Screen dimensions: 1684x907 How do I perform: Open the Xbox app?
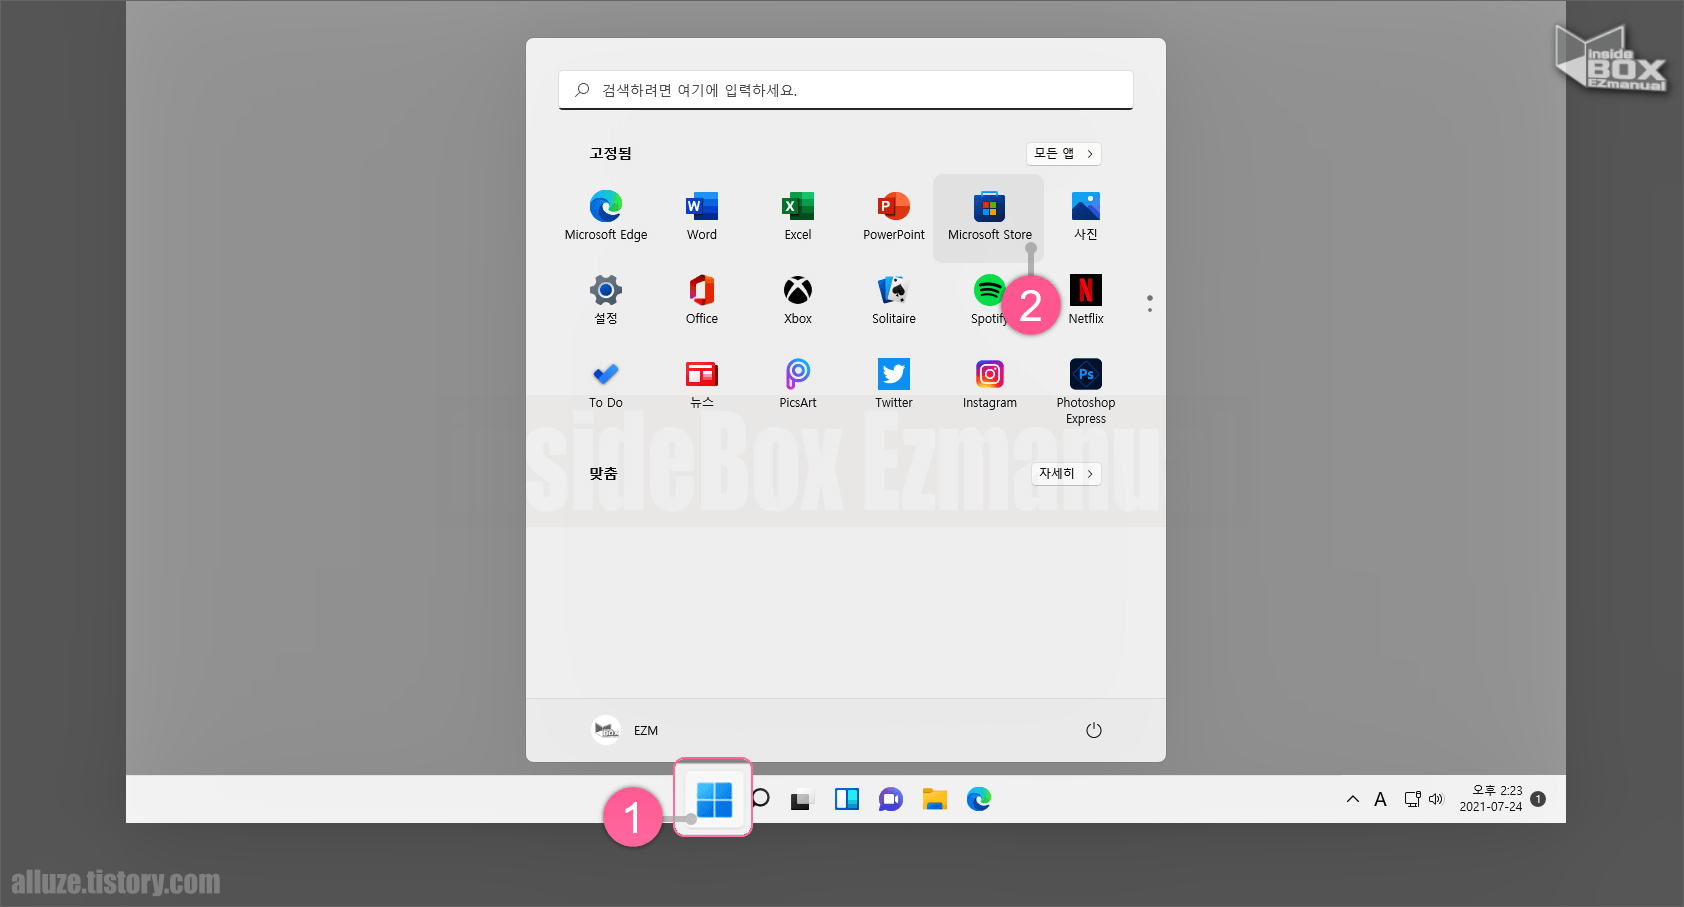coord(798,300)
